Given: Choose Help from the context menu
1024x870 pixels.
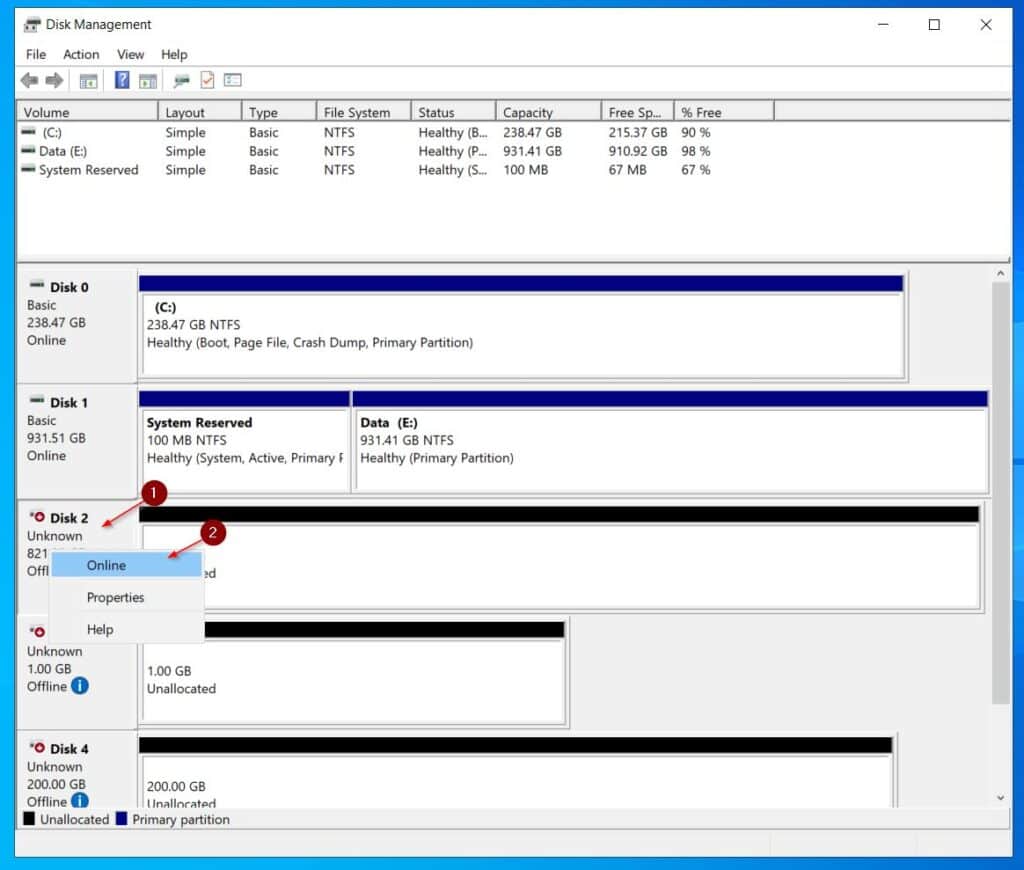Looking at the screenshot, I should 127,629.
